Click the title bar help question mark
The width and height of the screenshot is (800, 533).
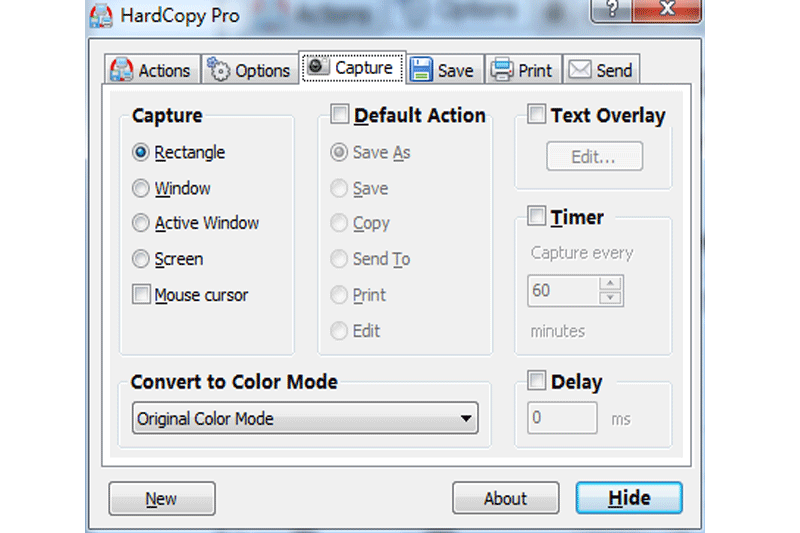click(612, 11)
